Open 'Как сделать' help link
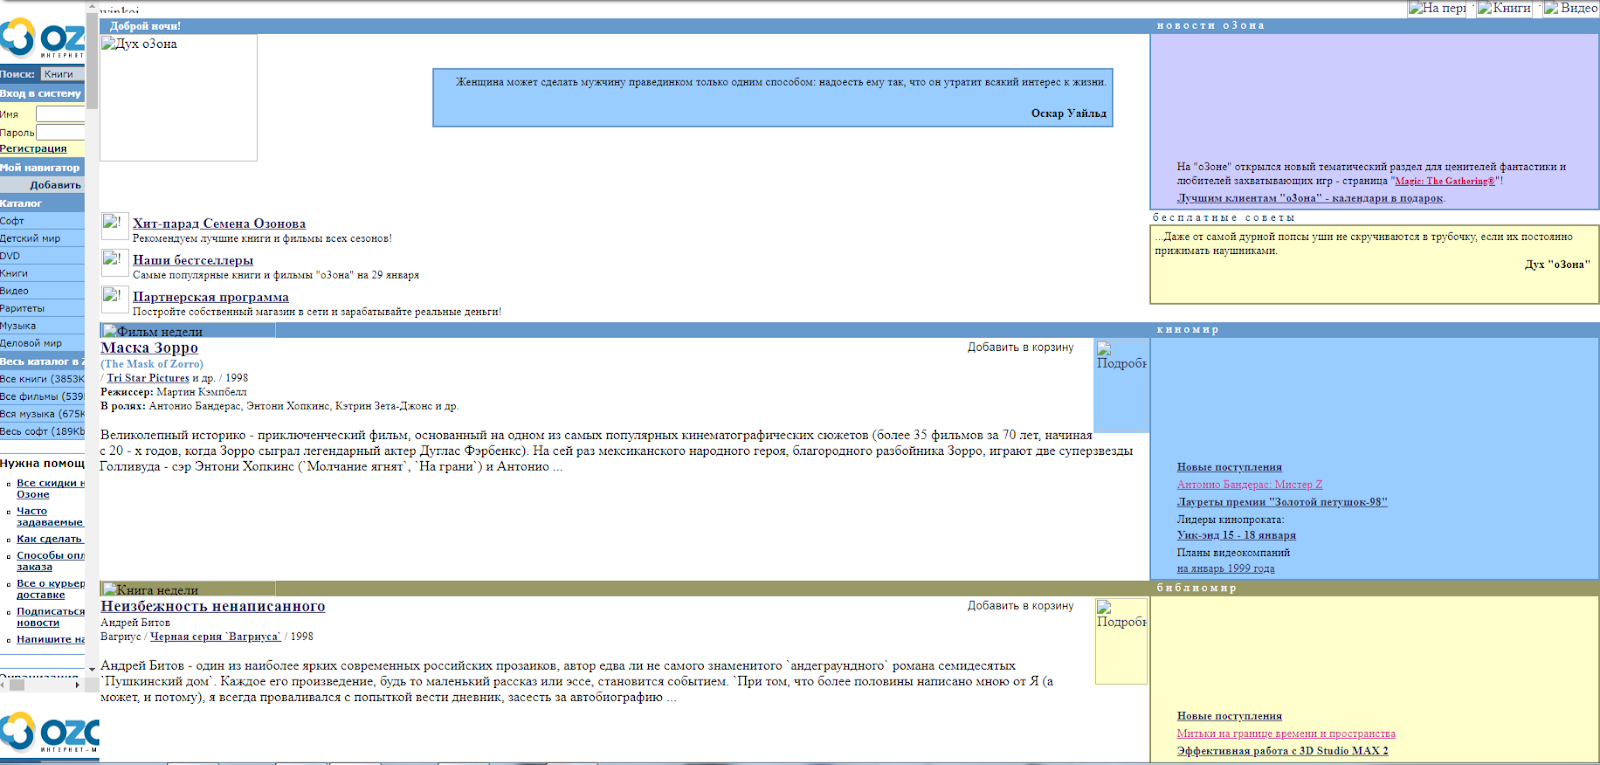The image size is (1600, 765). click(50, 539)
